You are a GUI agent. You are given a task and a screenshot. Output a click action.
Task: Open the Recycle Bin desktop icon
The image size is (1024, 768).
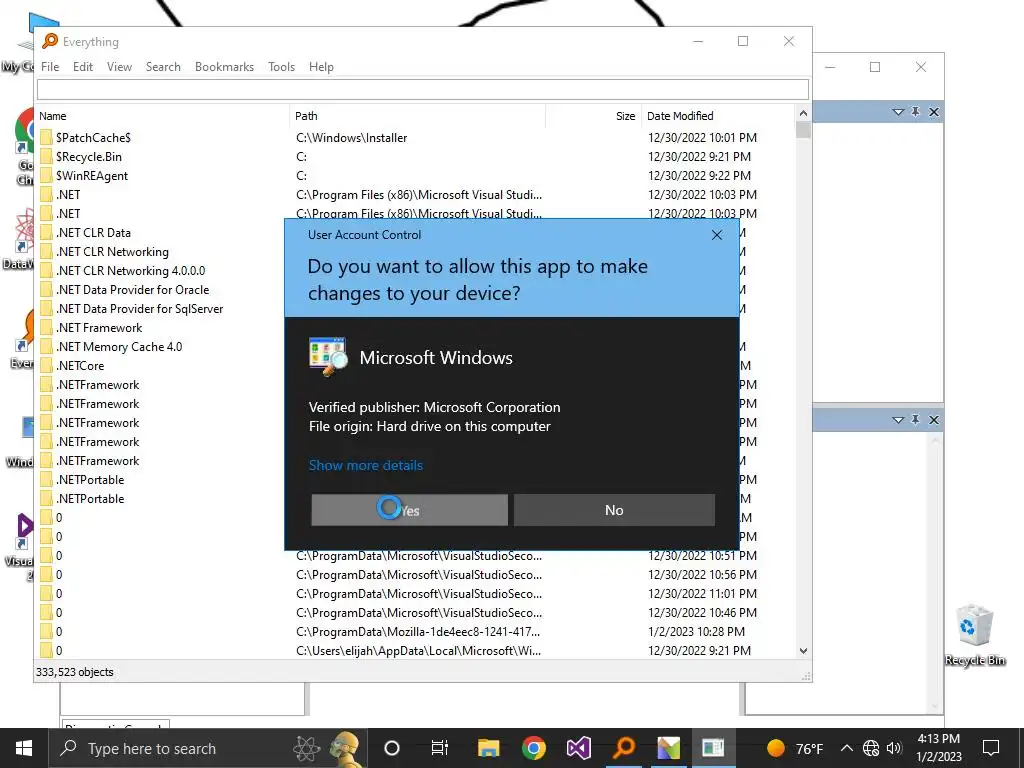tap(975, 635)
